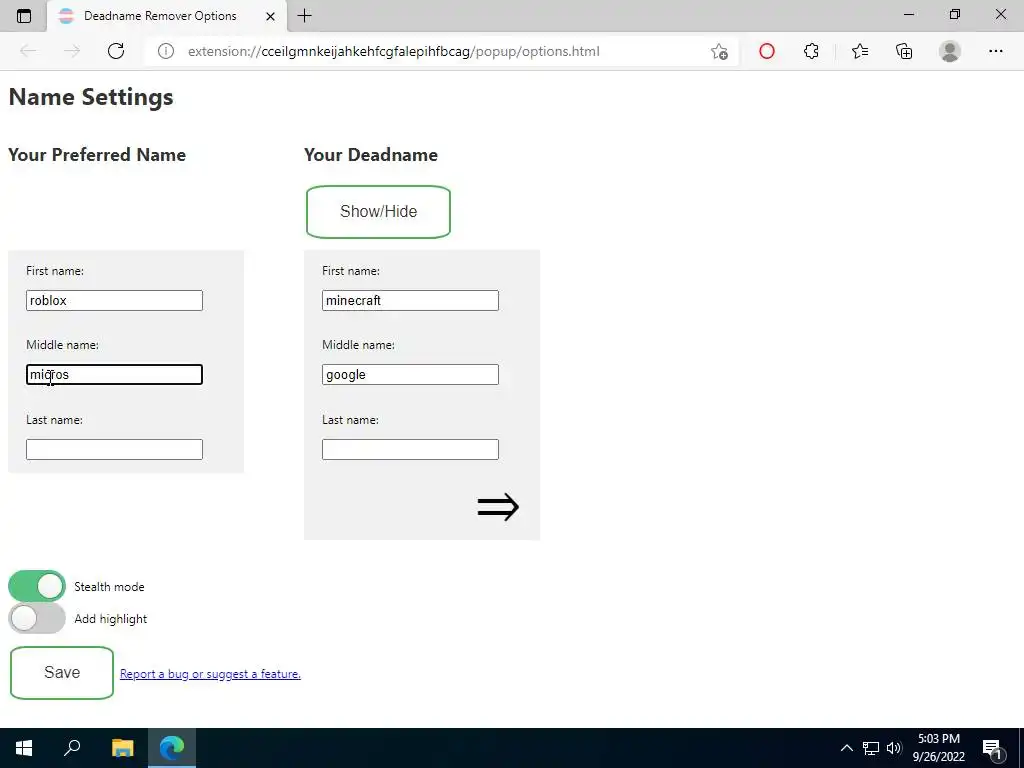This screenshot has width=1024, height=768.
Task: Disable the Stealth mode toggle
Action: tap(37, 586)
